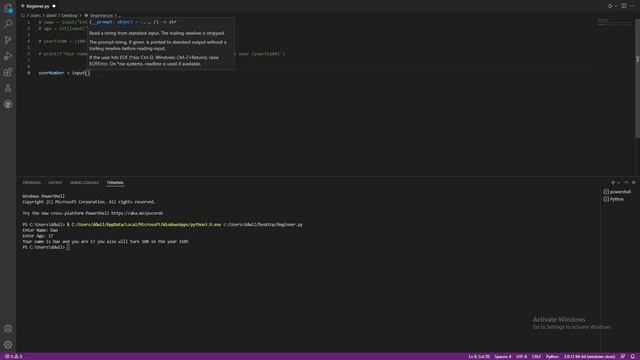Click the minimap code preview
Viewport: 640px width, 360px height.
(x=615, y=21)
